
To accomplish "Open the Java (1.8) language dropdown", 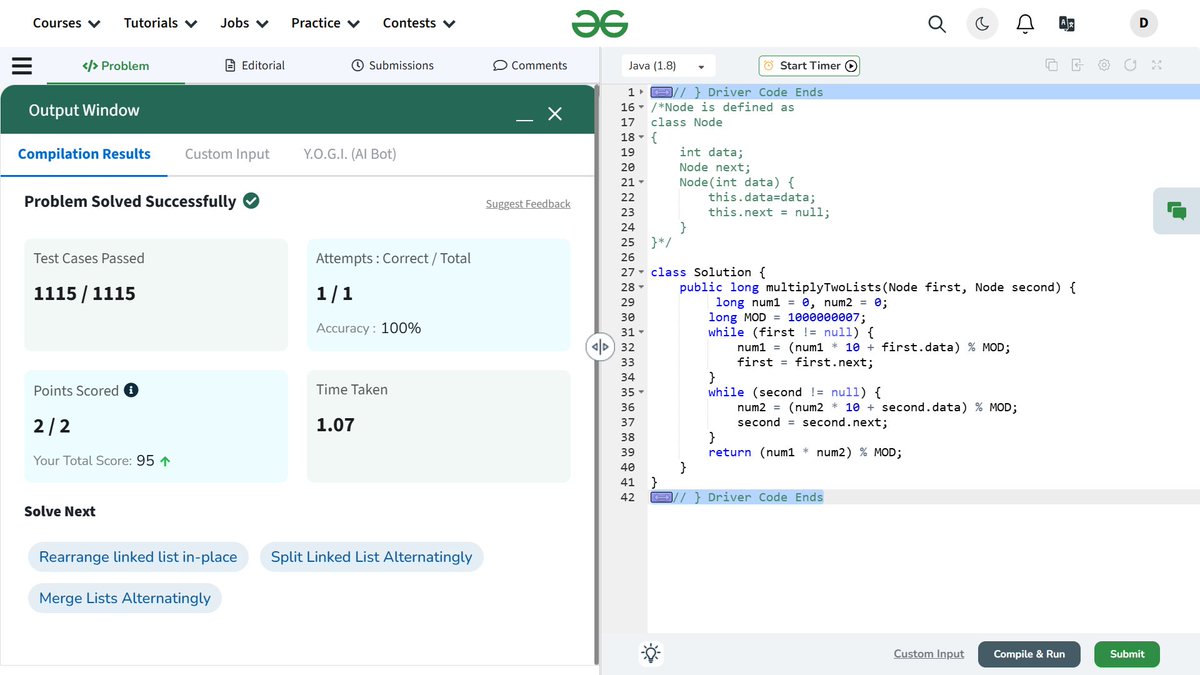I will tap(668, 66).
